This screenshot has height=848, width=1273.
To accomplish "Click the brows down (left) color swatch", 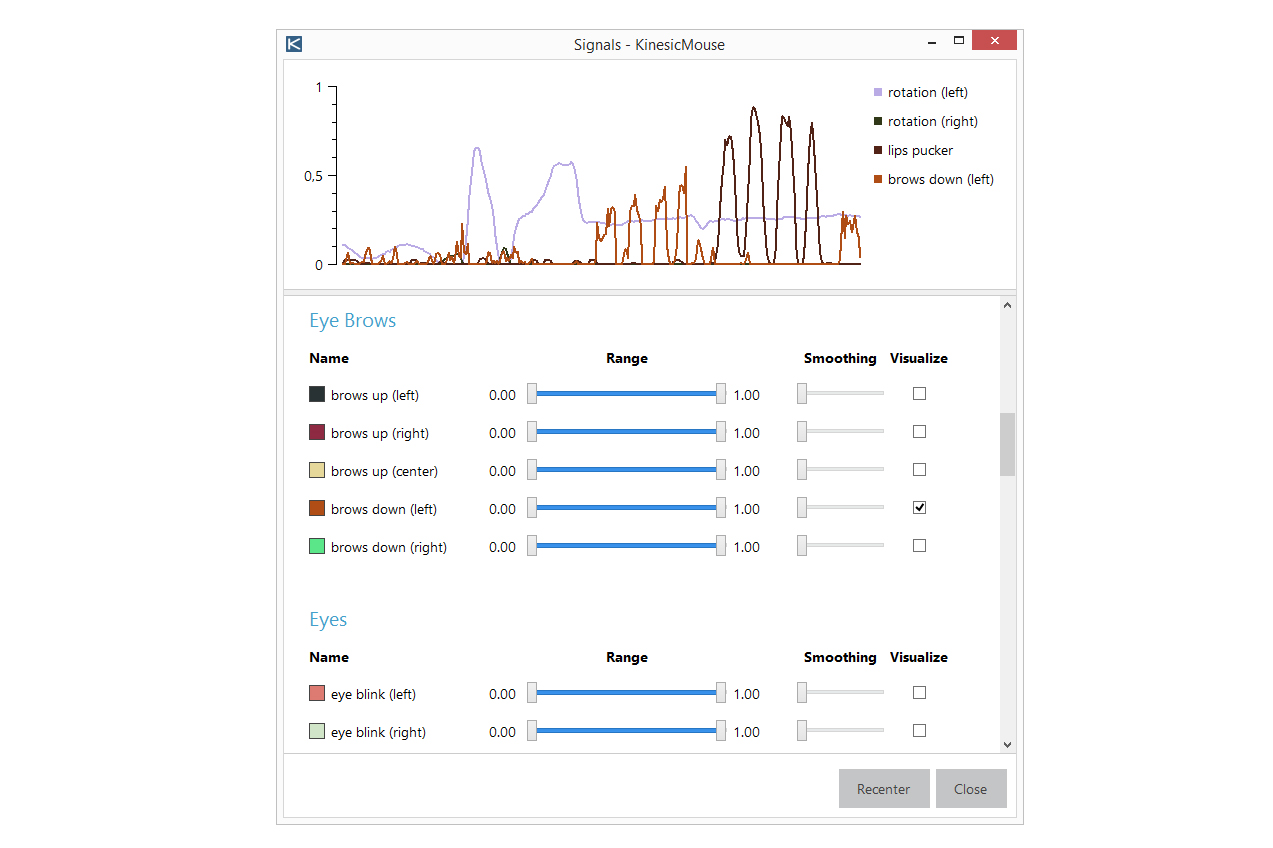I will click(317, 509).
